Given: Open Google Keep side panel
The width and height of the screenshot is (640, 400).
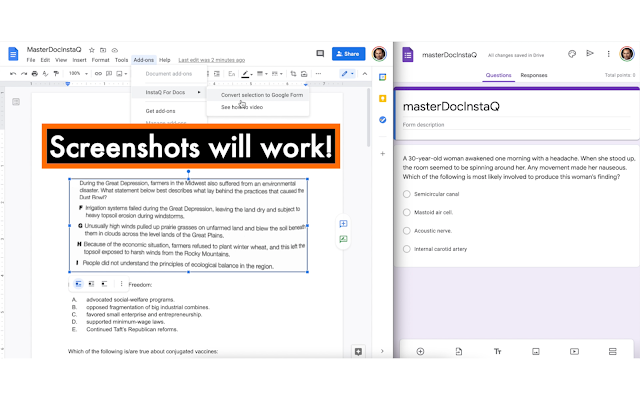Looking at the screenshot, I should 382,98.
